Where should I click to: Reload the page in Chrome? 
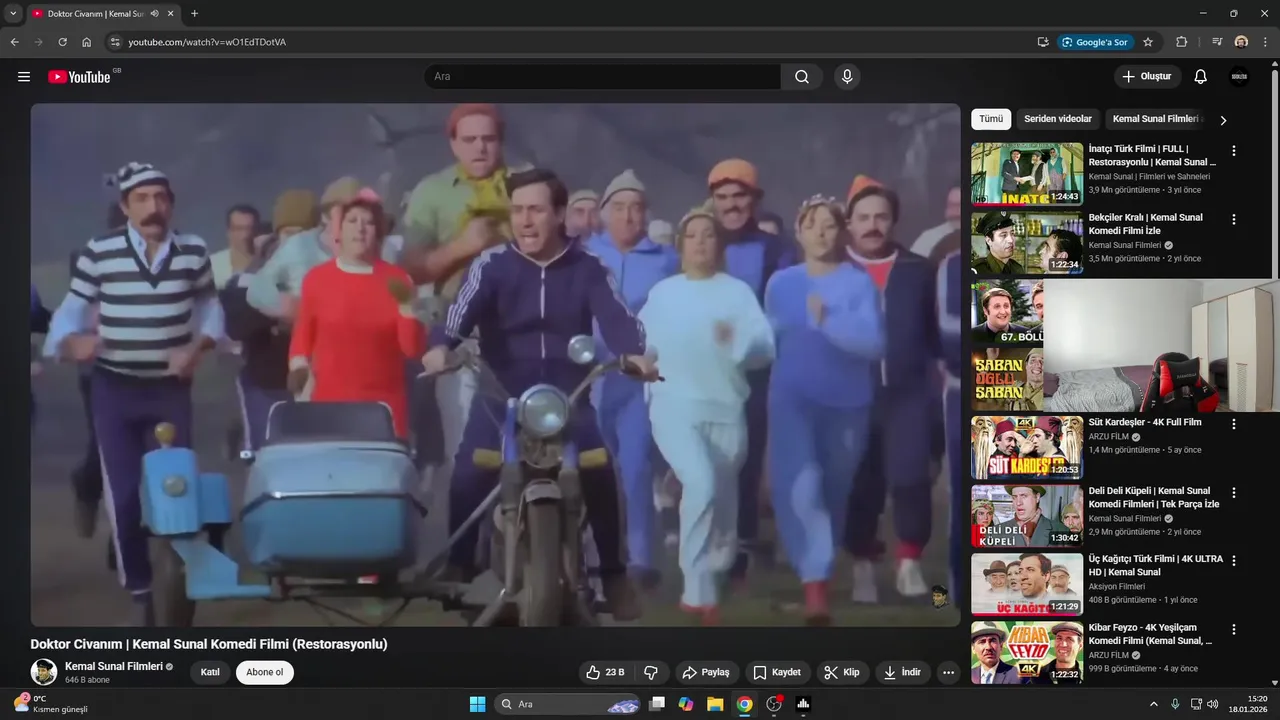(x=62, y=42)
